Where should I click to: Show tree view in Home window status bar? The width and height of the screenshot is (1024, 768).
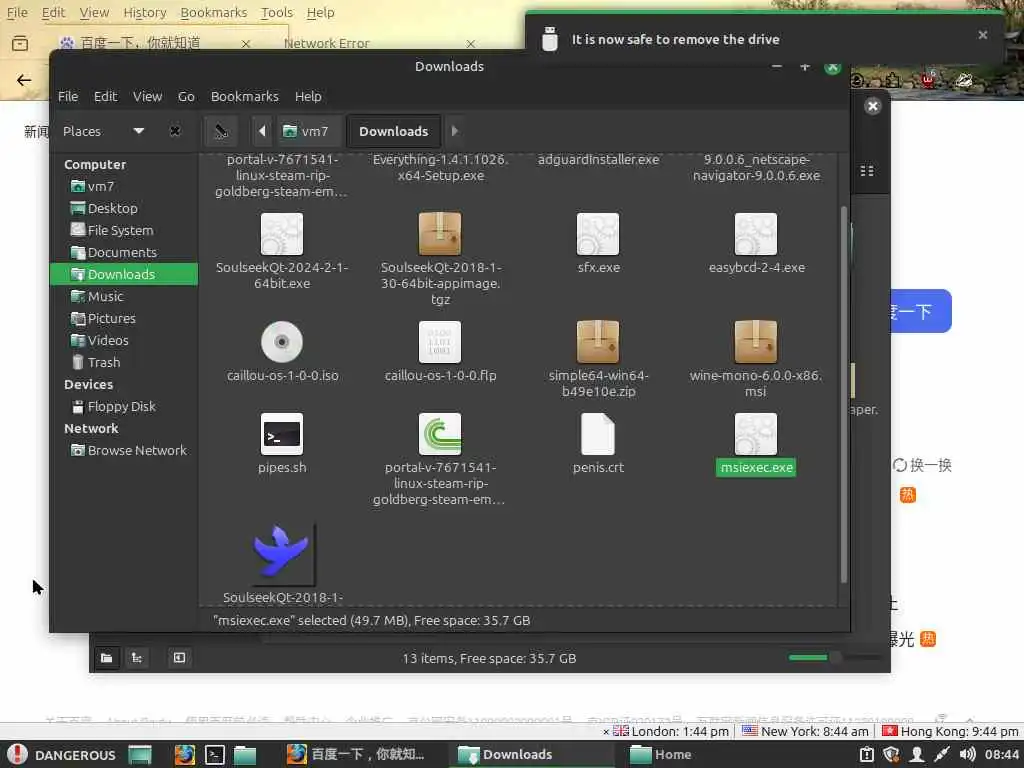coord(137,658)
